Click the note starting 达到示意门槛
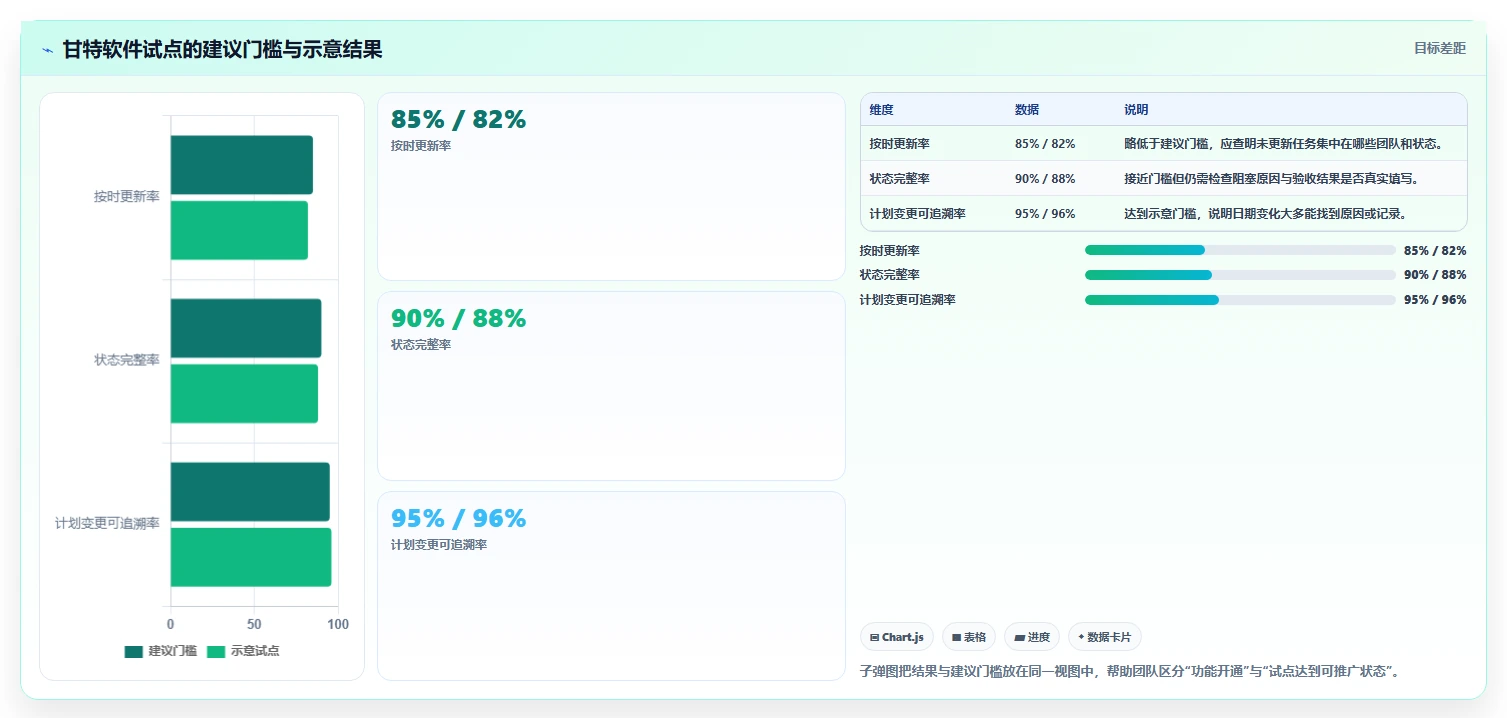 pos(1266,214)
